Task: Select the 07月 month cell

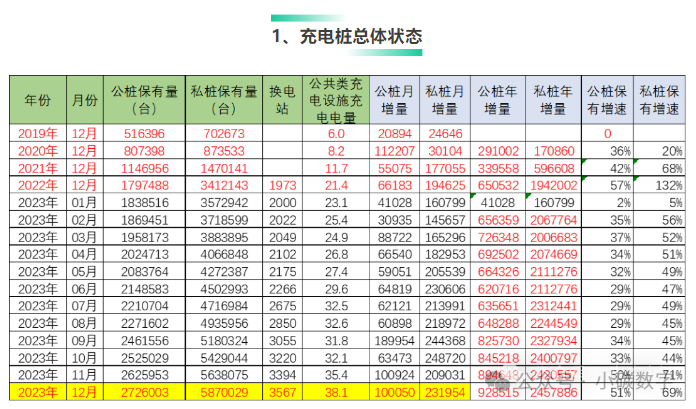Action: (x=85, y=306)
